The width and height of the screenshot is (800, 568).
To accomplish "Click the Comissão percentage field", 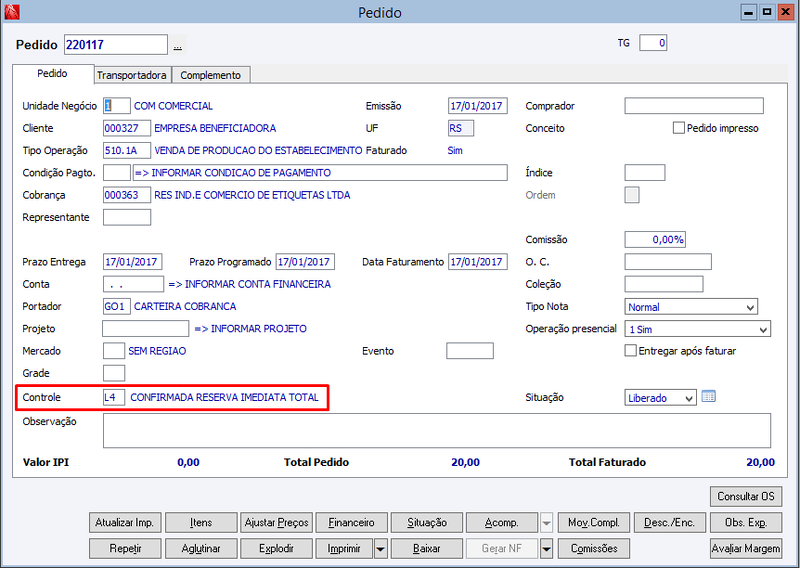I will pos(655,239).
